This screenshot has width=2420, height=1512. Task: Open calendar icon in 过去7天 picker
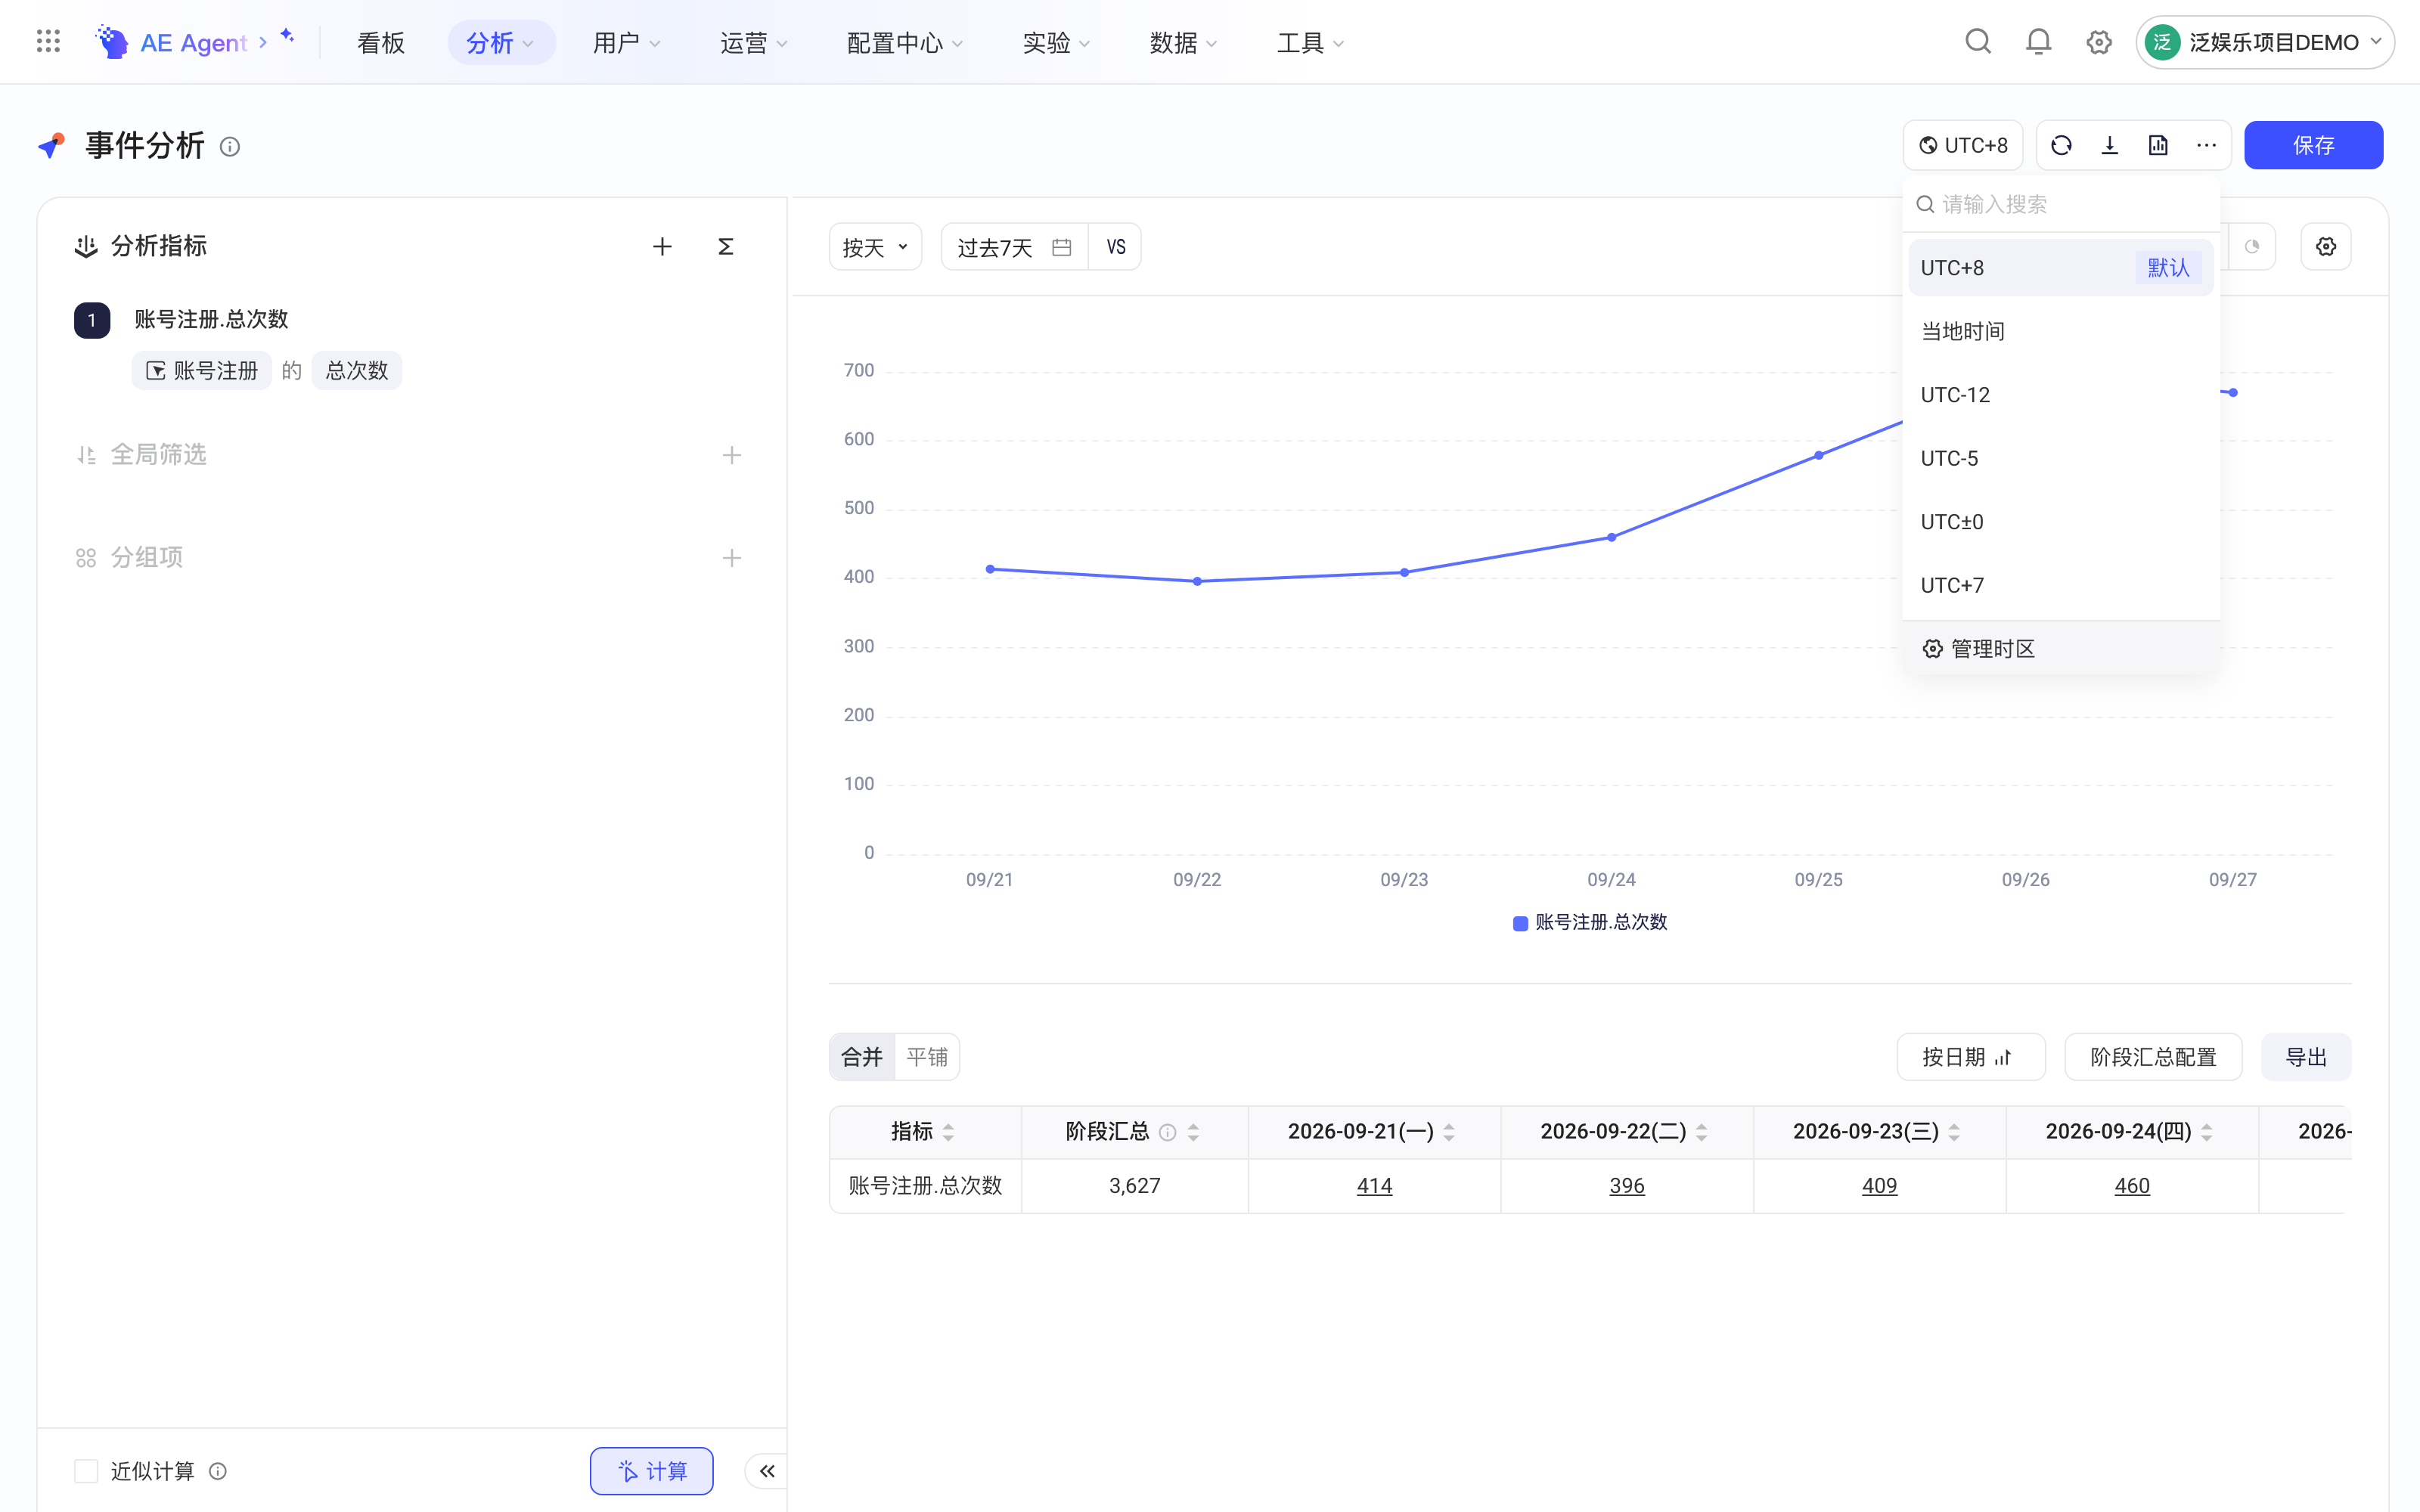1062,247
